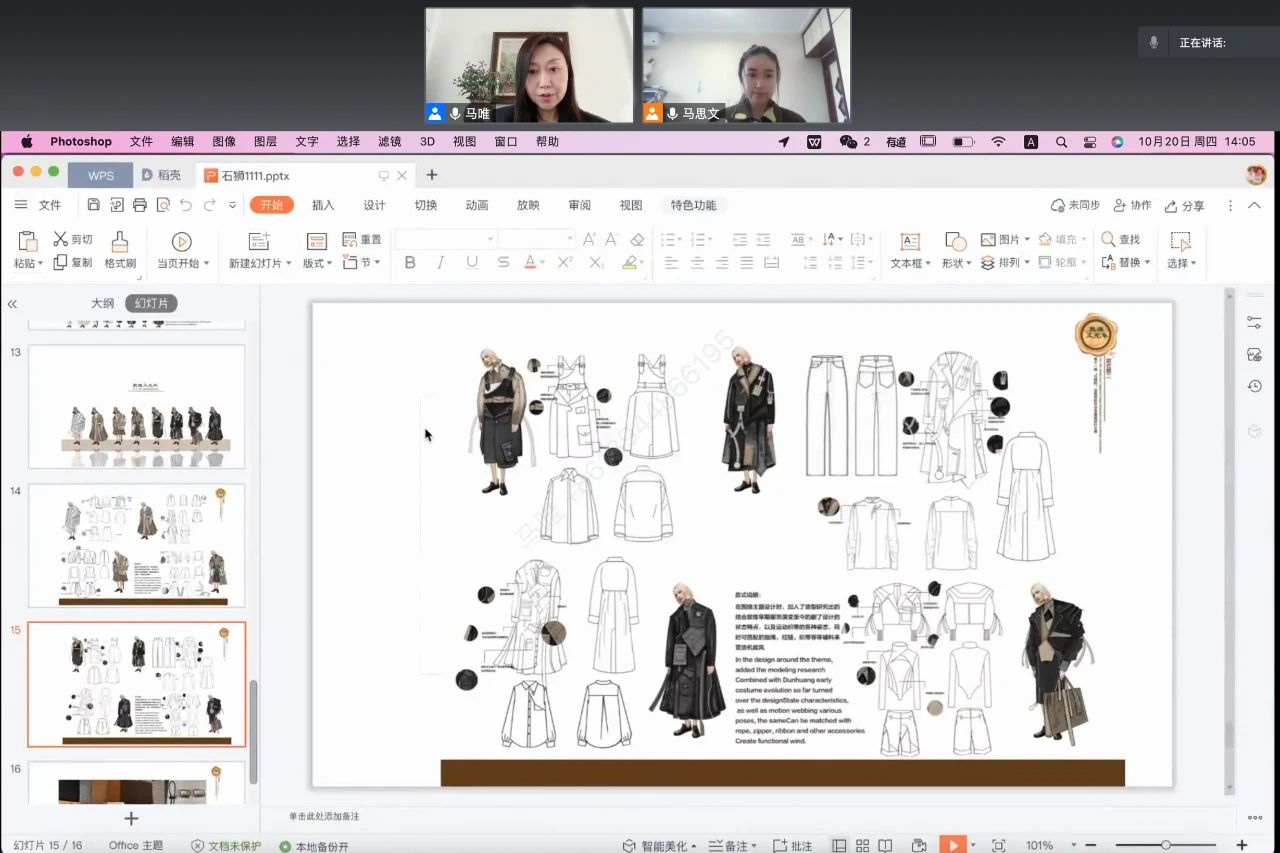
Task: Click the Redo arrow icon
Action: pyautogui.click(x=209, y=205)
